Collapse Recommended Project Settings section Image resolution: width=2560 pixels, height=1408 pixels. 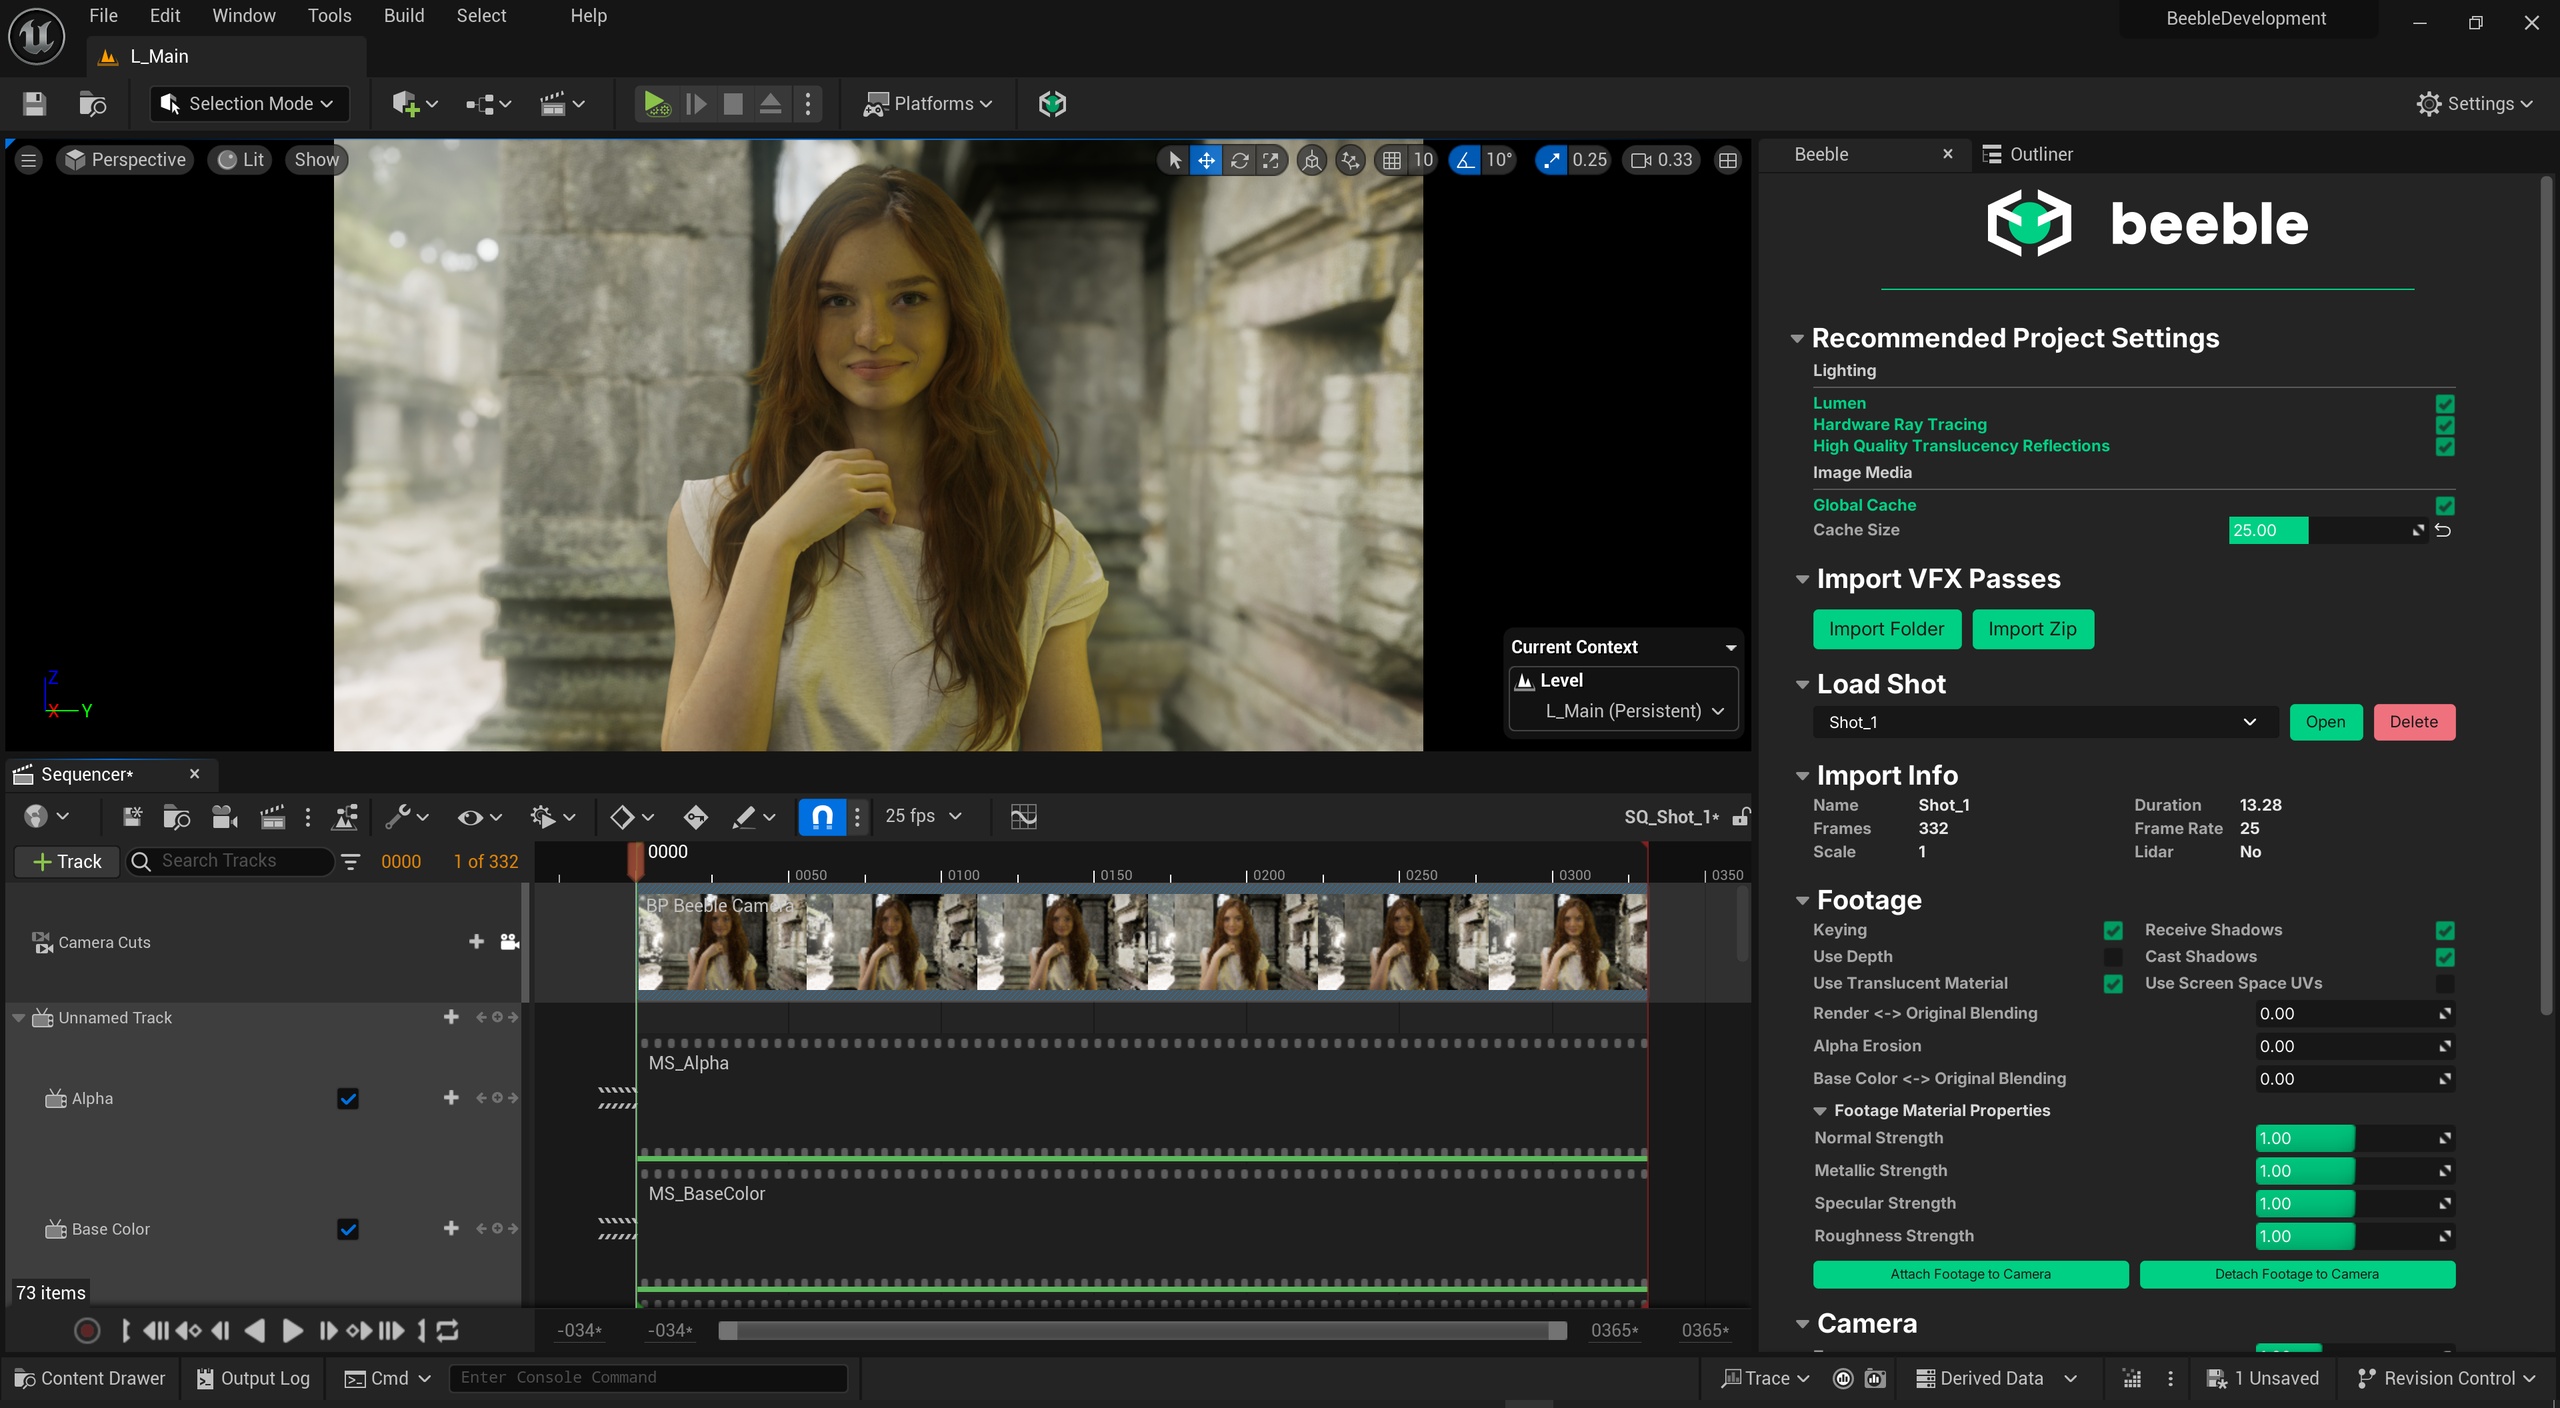pyautogui.click(x=1797, y=338)
